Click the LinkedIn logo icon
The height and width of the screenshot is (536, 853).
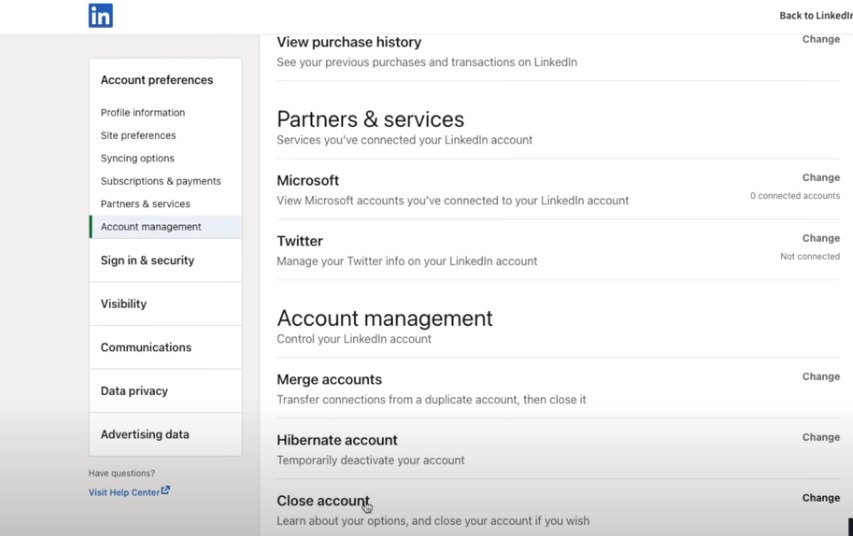point(100,15)
